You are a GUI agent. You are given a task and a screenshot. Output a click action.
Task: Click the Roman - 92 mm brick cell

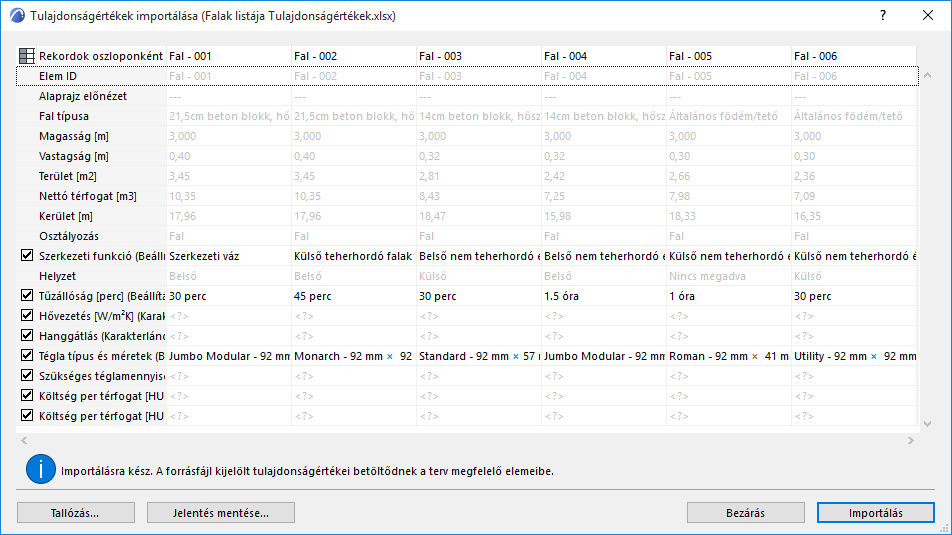[729, 356]
